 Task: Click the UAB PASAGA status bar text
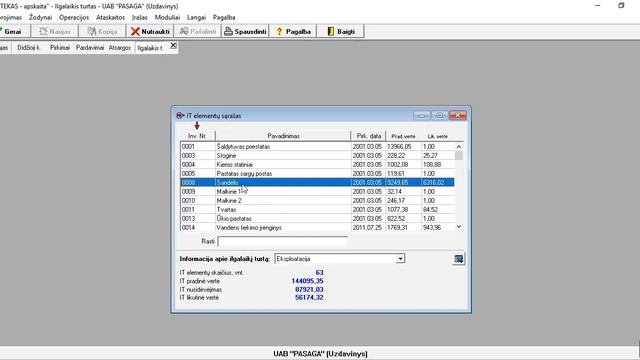(x=320, y=353)
